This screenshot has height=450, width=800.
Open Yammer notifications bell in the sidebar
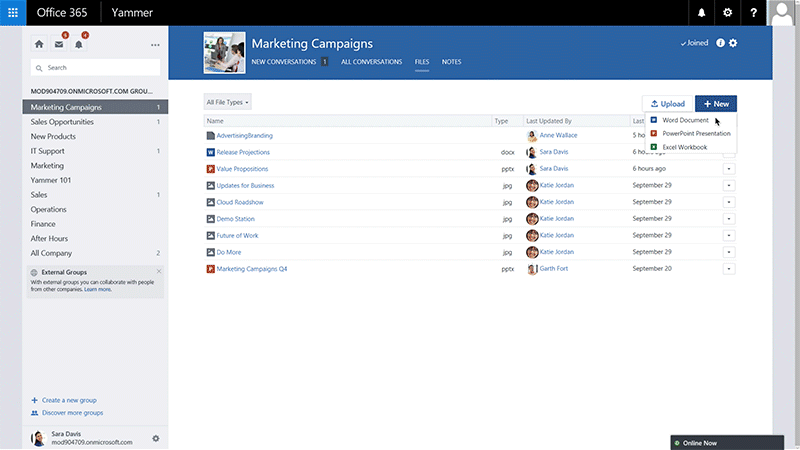79,44
